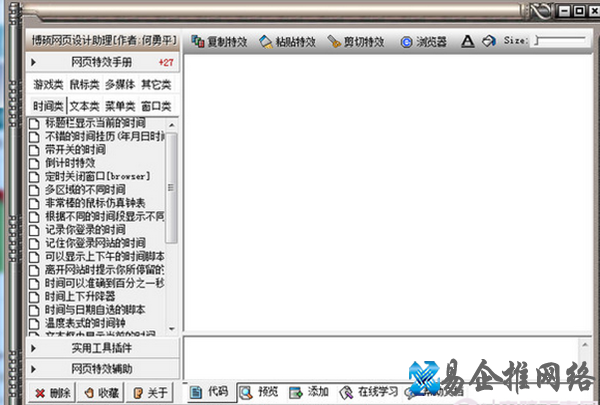Select 非常棒的鼠标仿真钟表 item
The image size is (600, 405).
(96, 203)
